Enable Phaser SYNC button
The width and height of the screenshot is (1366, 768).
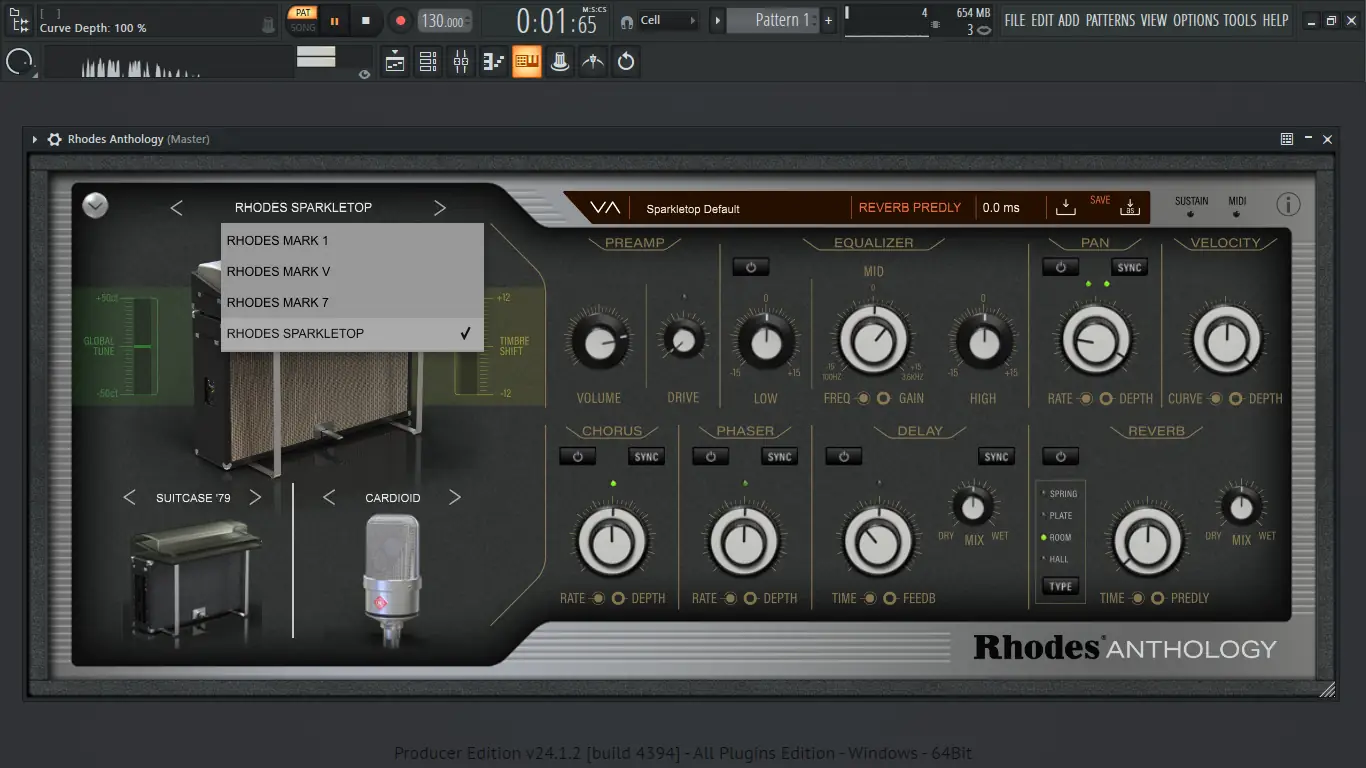[x=779, y=456]
